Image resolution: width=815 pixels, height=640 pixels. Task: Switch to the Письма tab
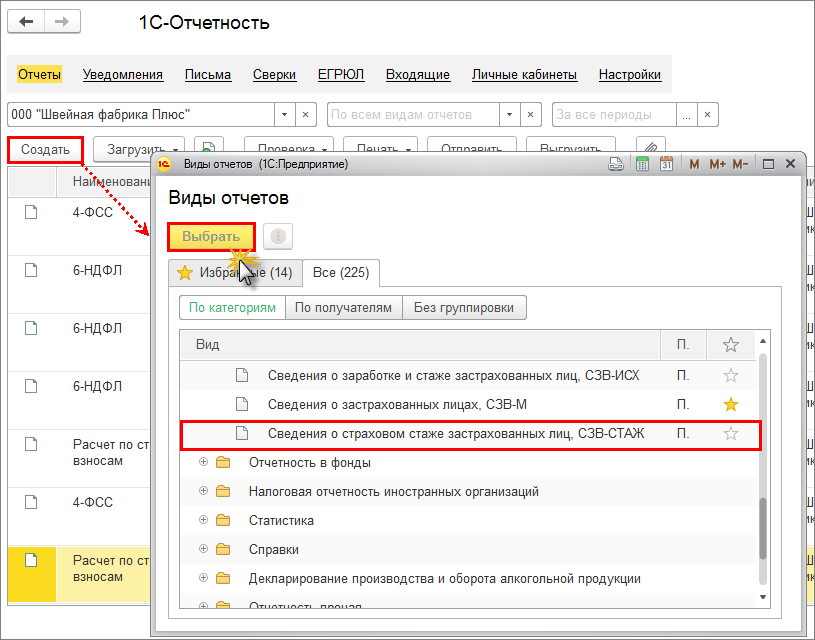(x=208, y=75)
